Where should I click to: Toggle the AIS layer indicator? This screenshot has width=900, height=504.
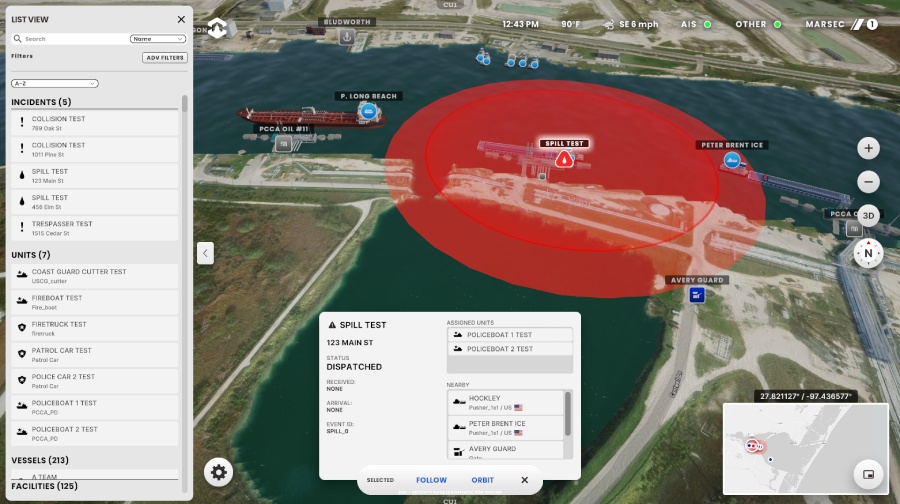tap(696, 24)
